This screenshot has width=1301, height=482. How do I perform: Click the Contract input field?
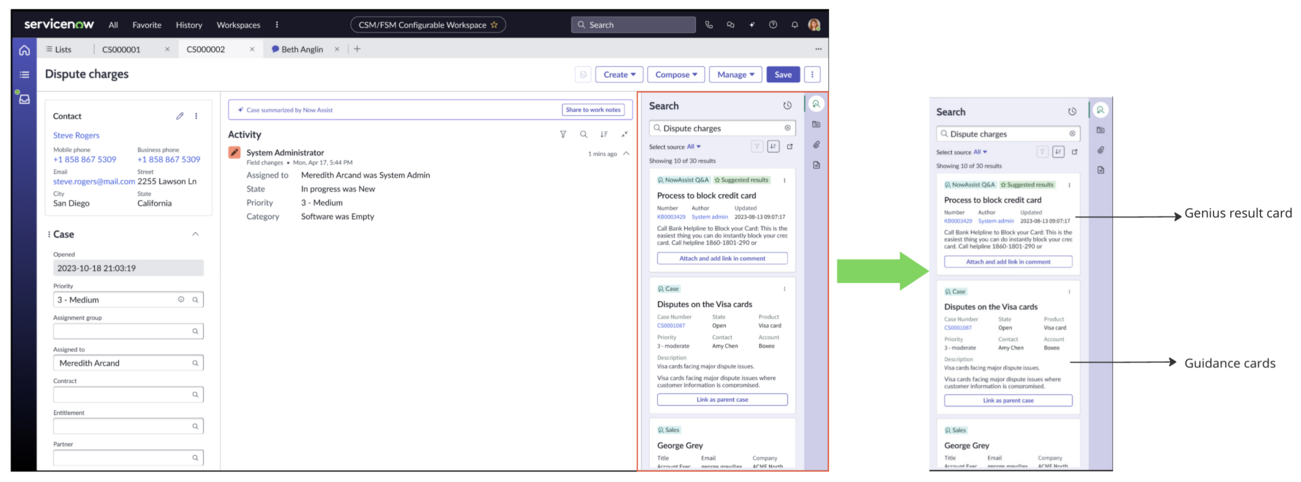tap(128, 395)
